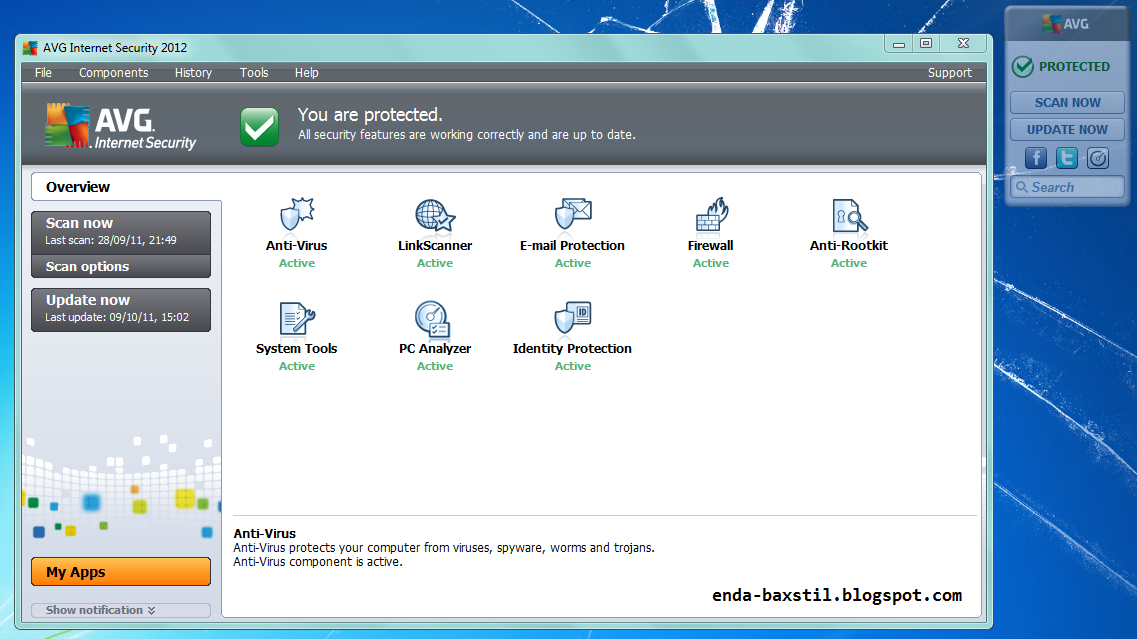
Task: Click the target icon next to Twitter in gadget
Action: (x=1098, y=157)
